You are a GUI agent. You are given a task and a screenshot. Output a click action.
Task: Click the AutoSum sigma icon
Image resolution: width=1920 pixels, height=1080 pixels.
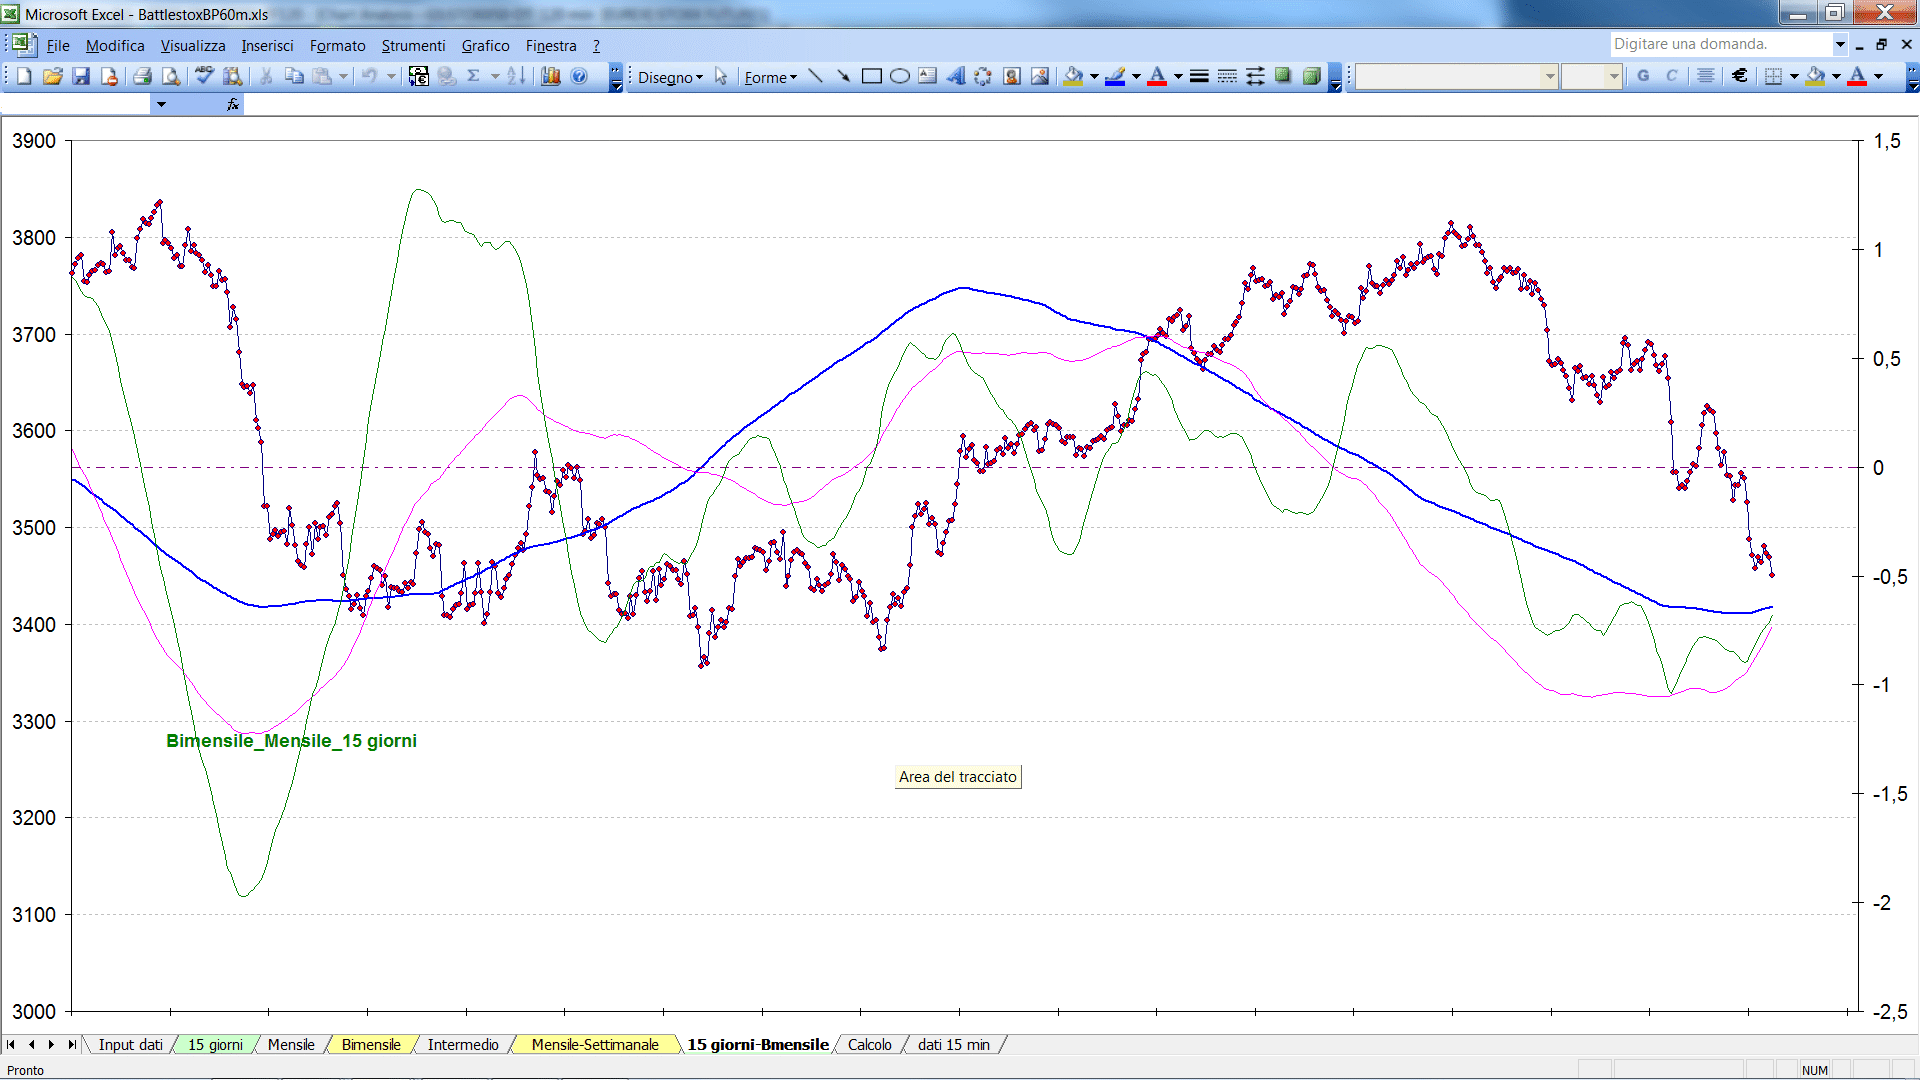click(x=474, y=76)
